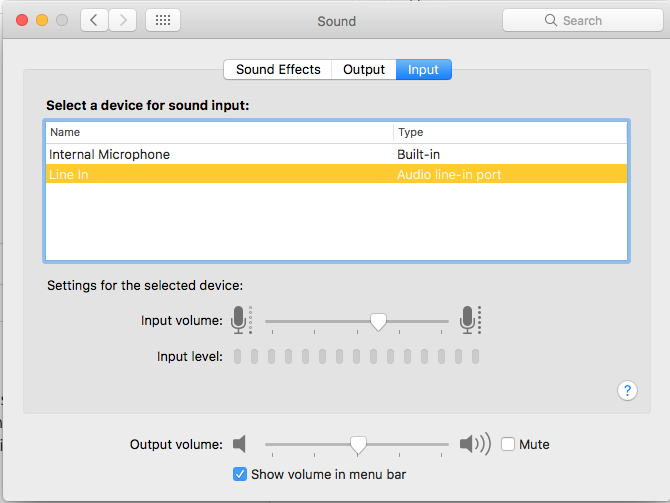Click the small microphone icon for input volume
The image size is (670, 503).
pyautogui.click(x=240, y=320)
